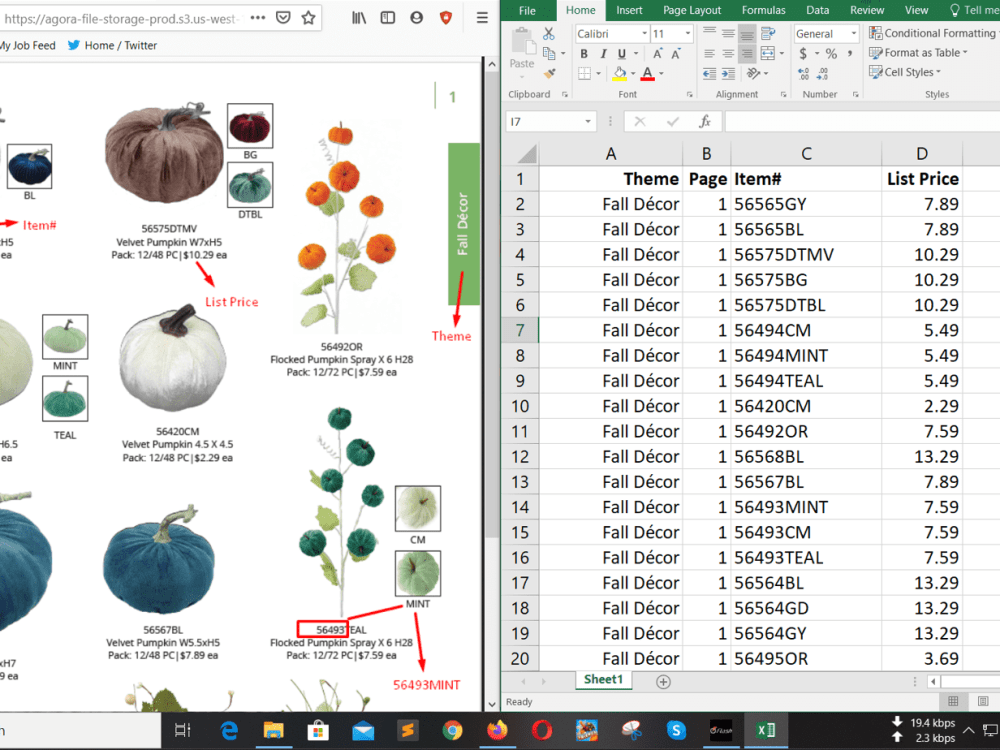
Task: Open the font size 11 dropdown
Action: (x=688, y=33)
